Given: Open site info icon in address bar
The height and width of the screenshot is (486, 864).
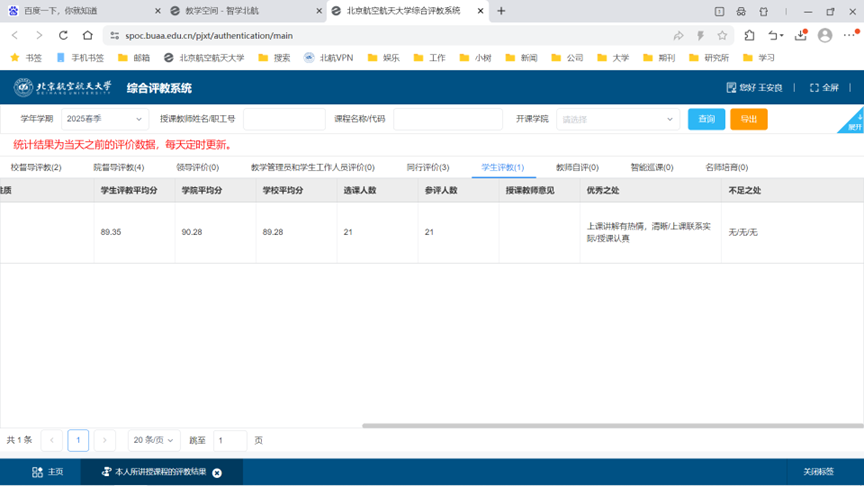Looking at the screenshot, I should 115,35.
